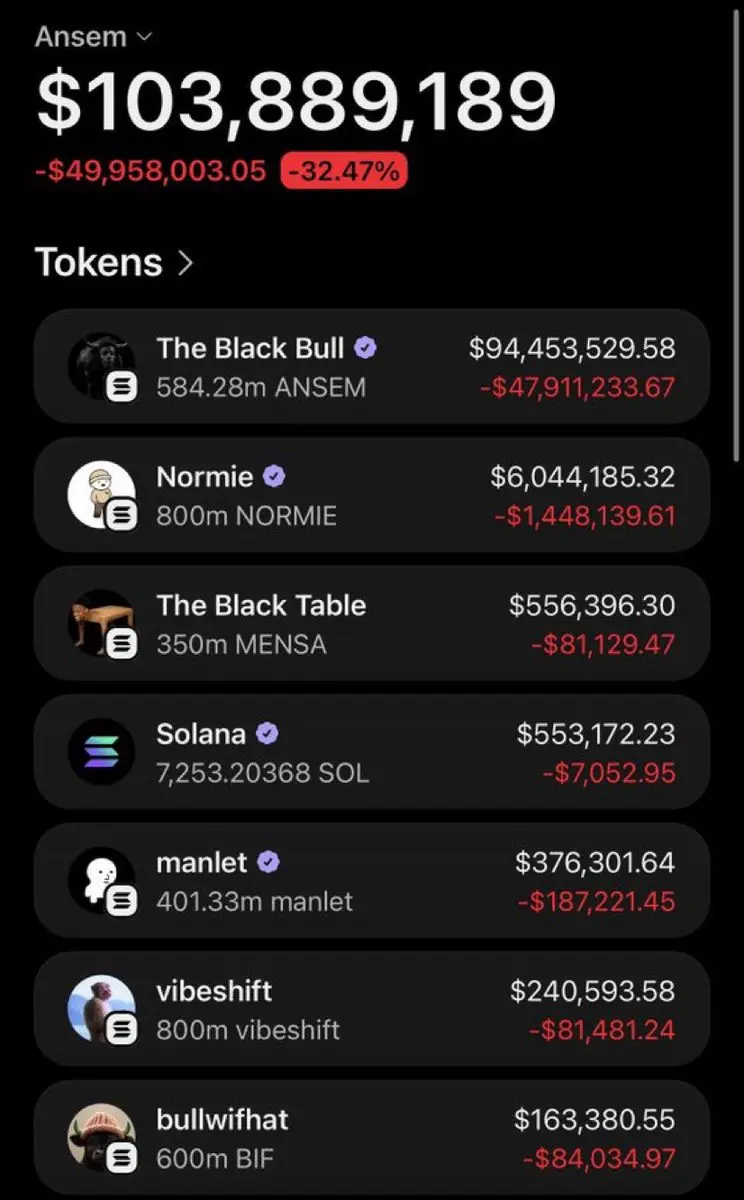
Task: Open the 584.28m ANSEM token row
Action: [372, 366]
